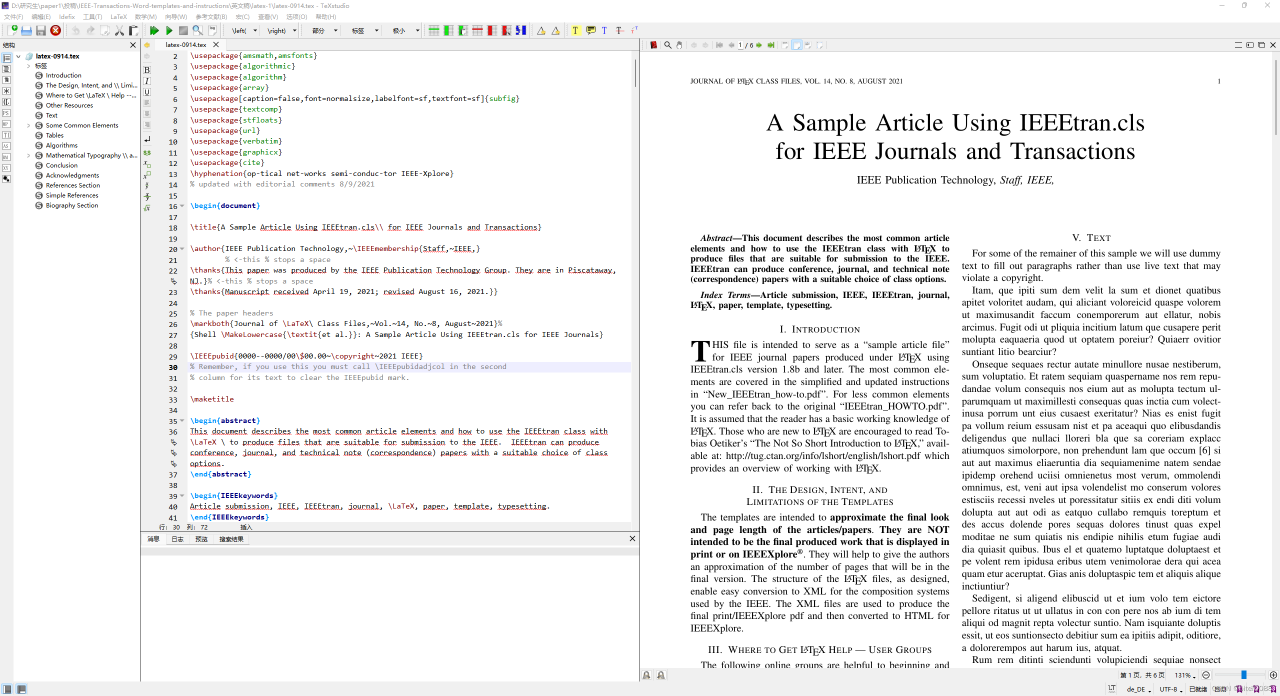Open the LaTeX menu

click(119, 17)
